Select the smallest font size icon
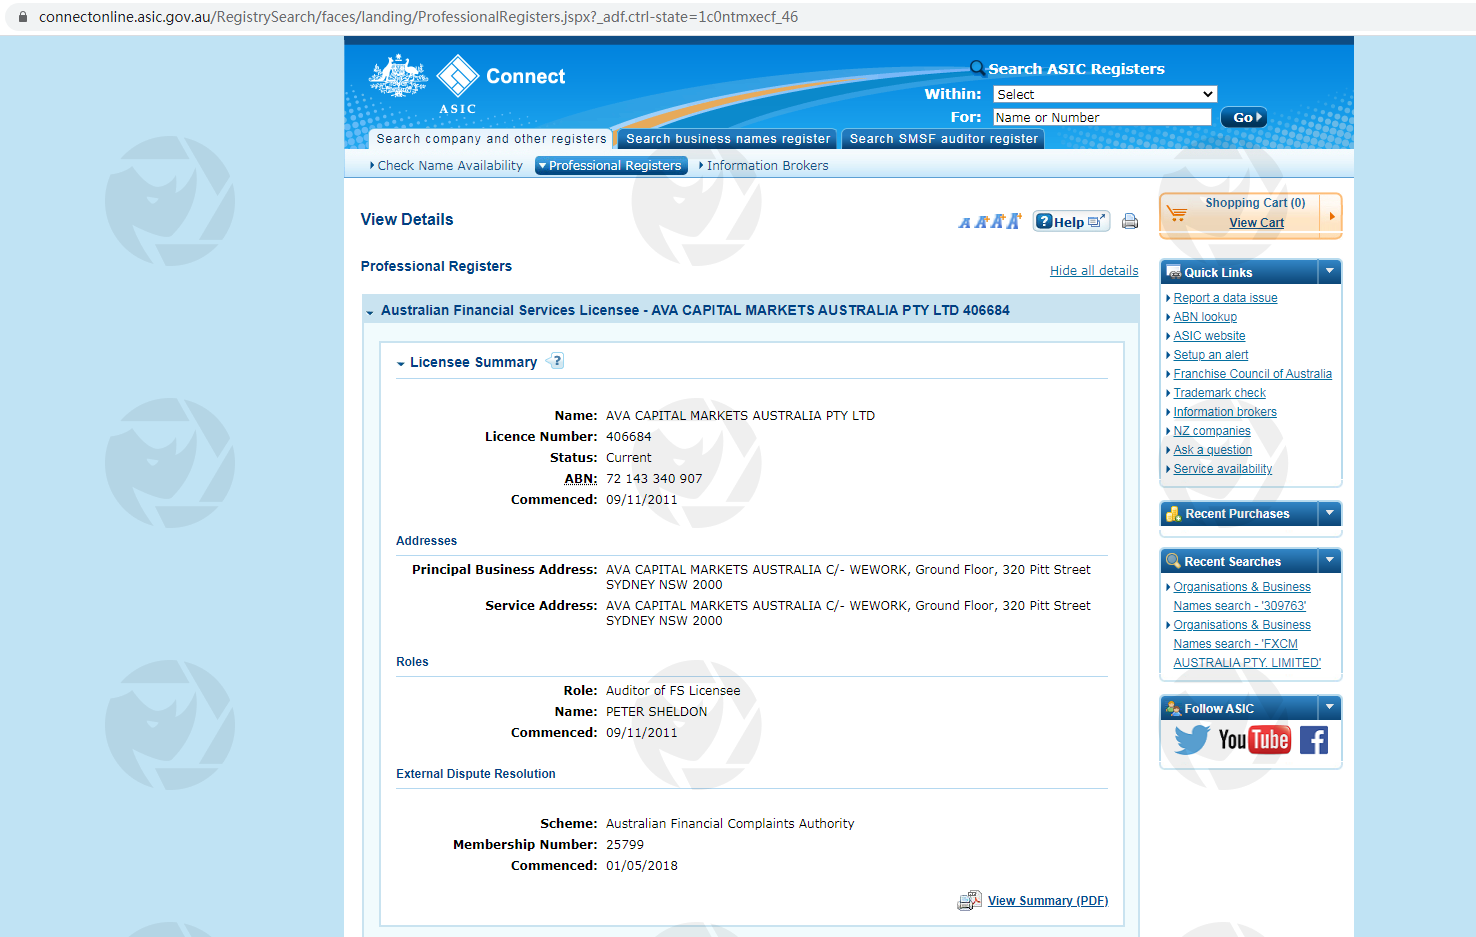 tap(965, 223)
